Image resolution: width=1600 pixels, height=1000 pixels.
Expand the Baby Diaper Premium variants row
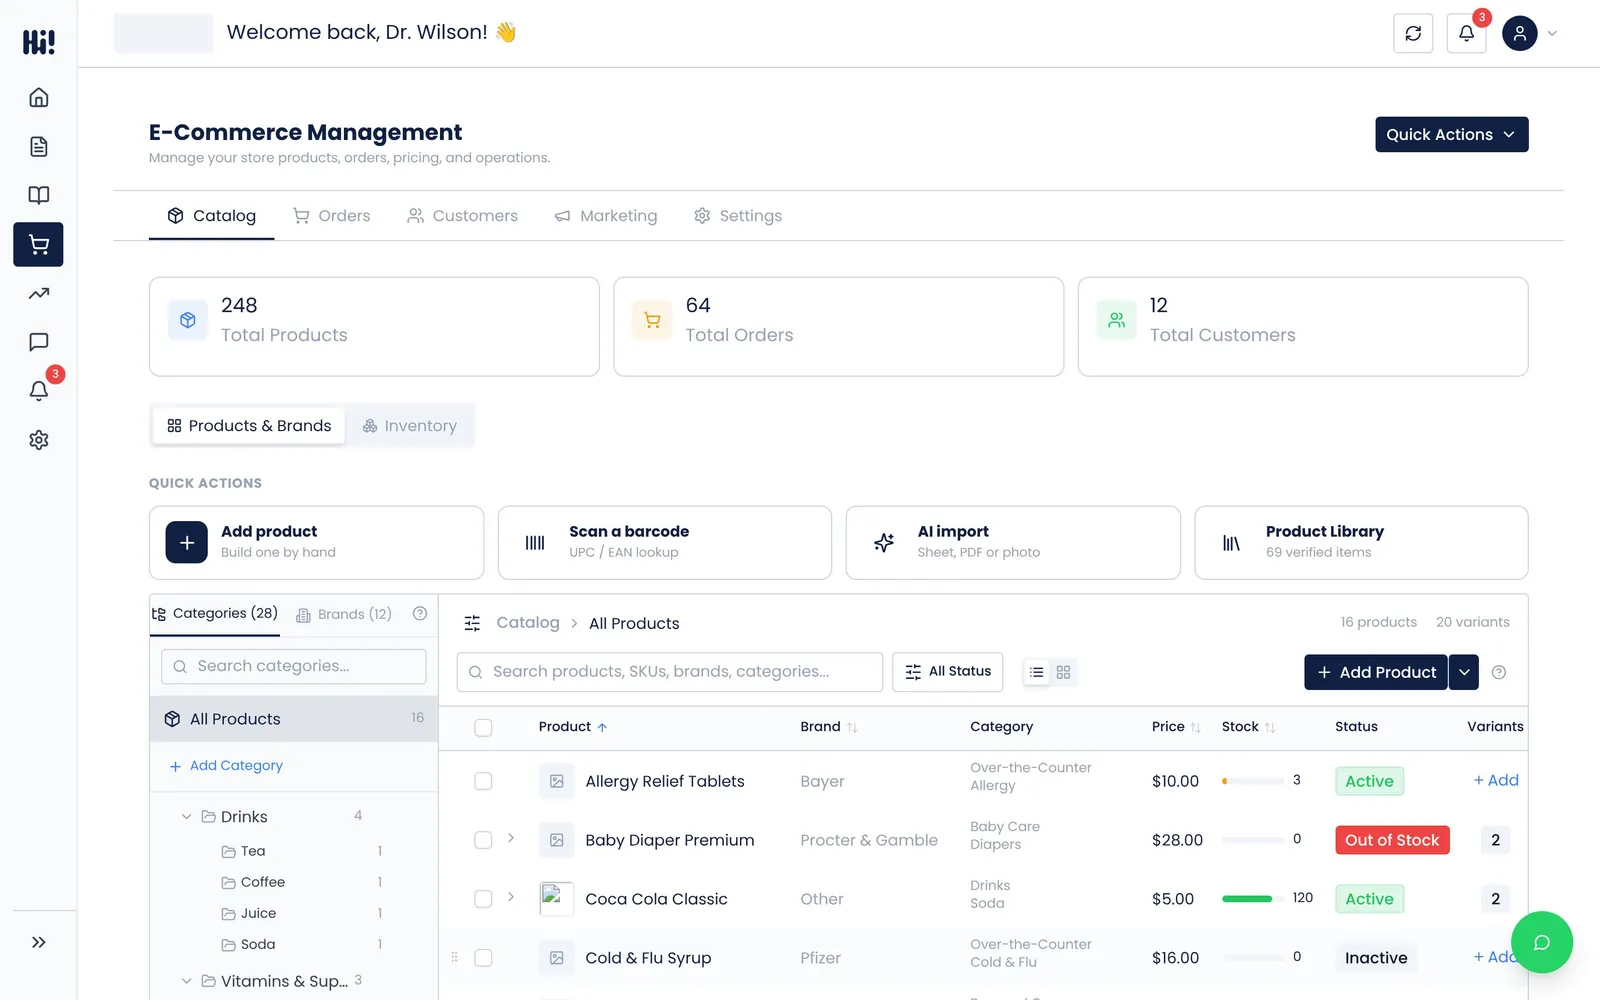(x=511, y=838)
